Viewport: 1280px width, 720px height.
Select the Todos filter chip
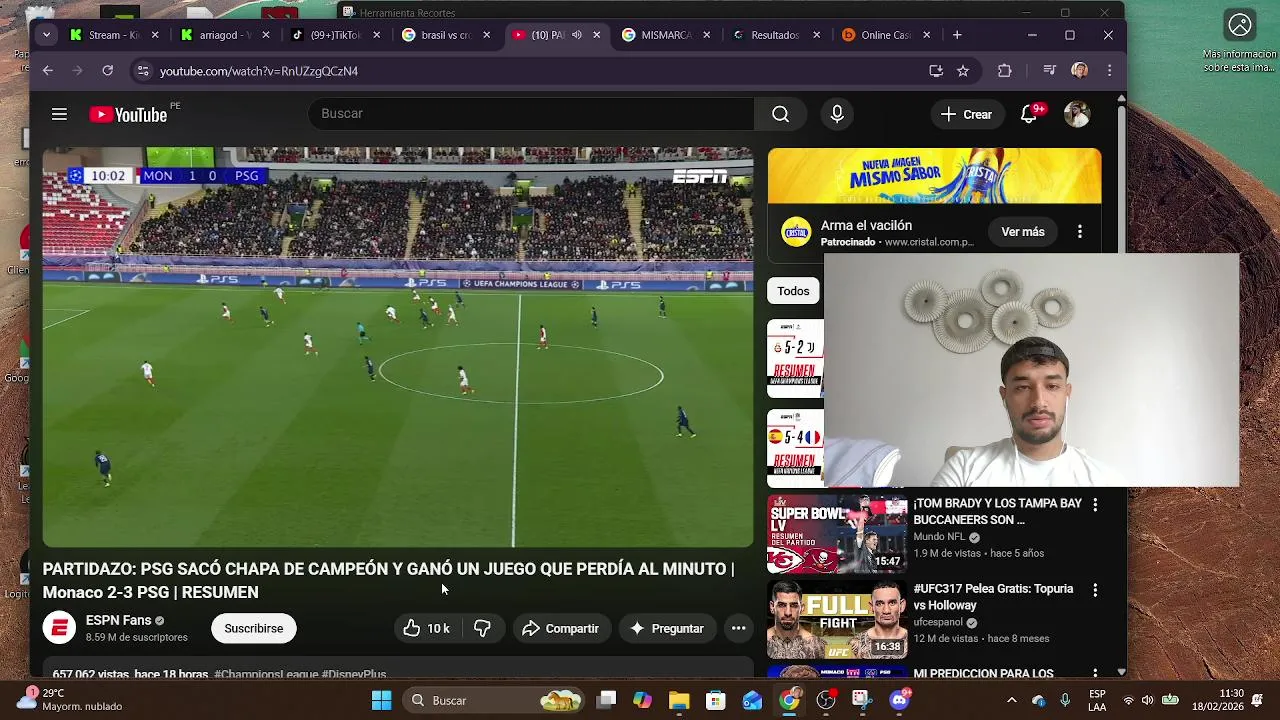click(x=793, y=291)
